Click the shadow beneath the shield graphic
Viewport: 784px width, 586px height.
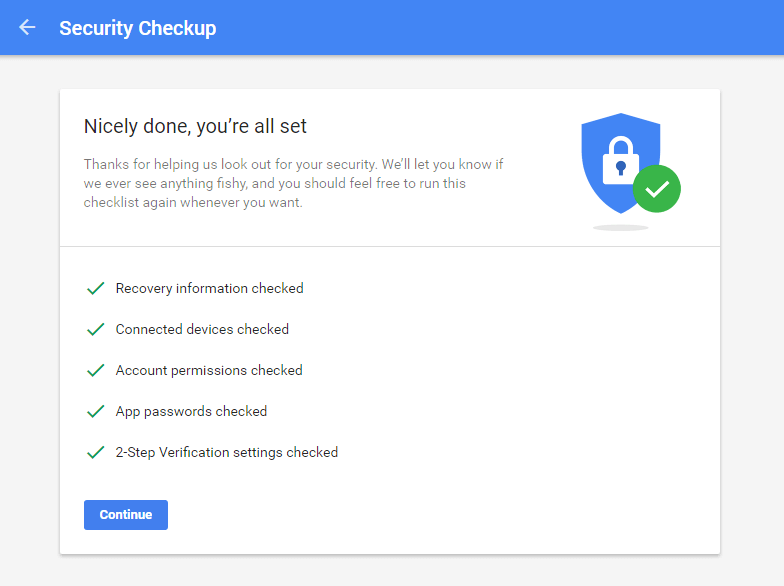tap(620, 228)
